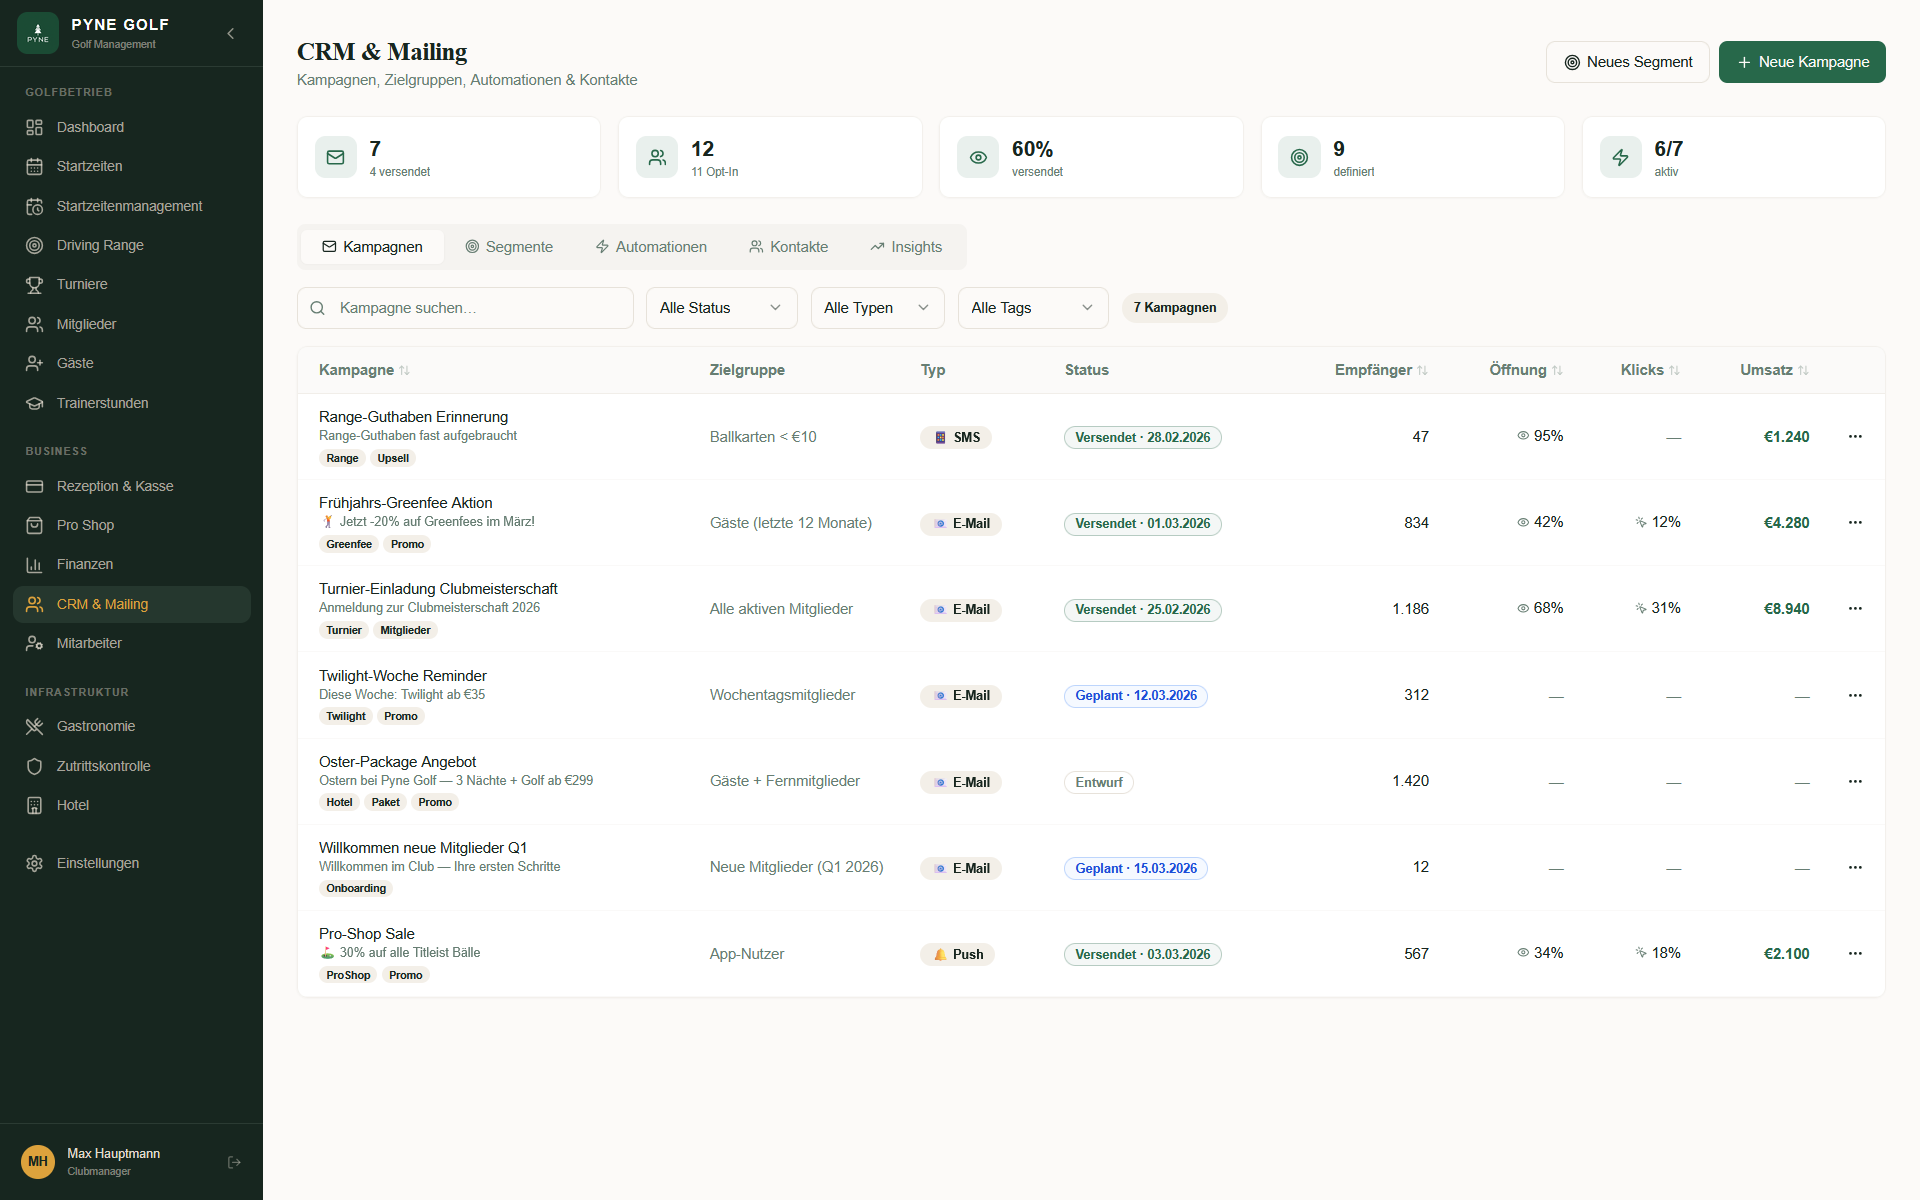Open Zutrittskontrolle shield item
Screen dimensions: 1920x1200
click(x=103, y=766)
